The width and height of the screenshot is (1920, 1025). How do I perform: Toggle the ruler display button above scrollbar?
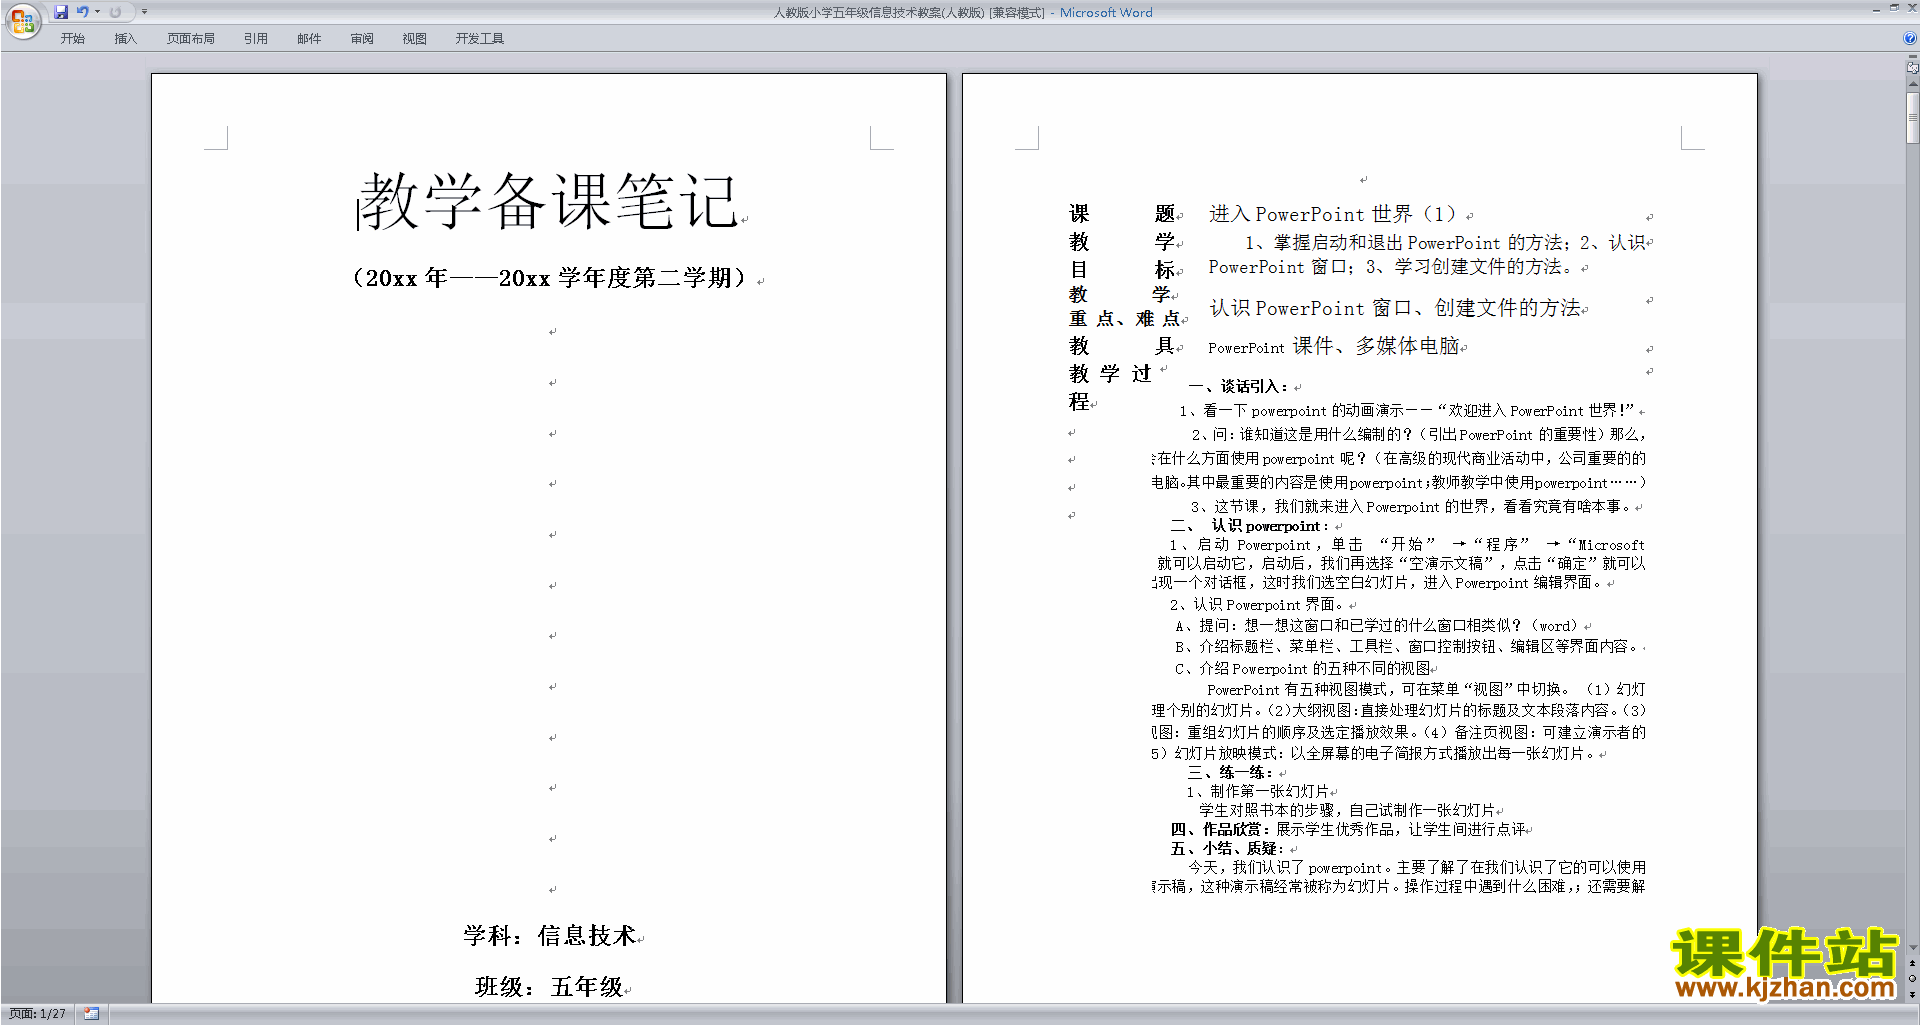tap(1913, 68)
